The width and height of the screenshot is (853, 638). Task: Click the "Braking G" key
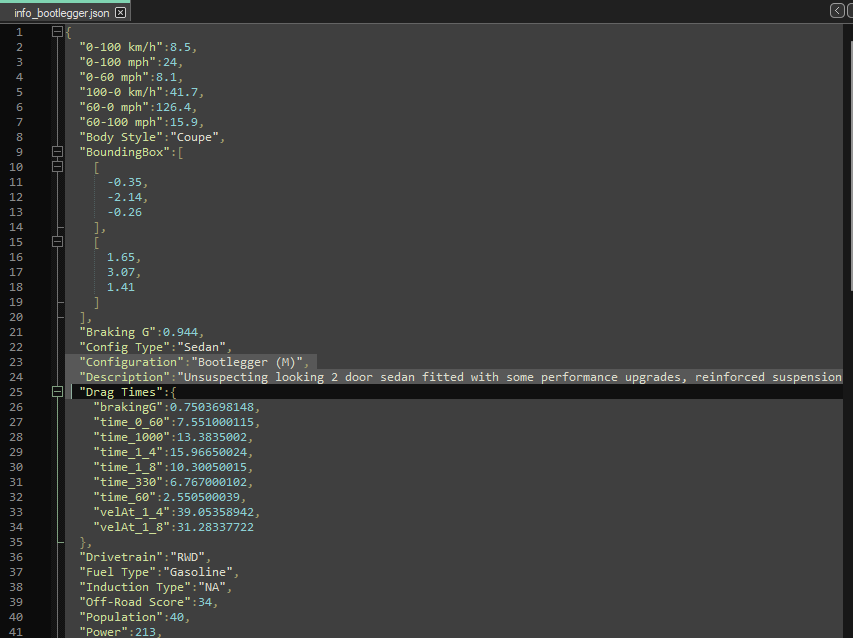point(118,332)
